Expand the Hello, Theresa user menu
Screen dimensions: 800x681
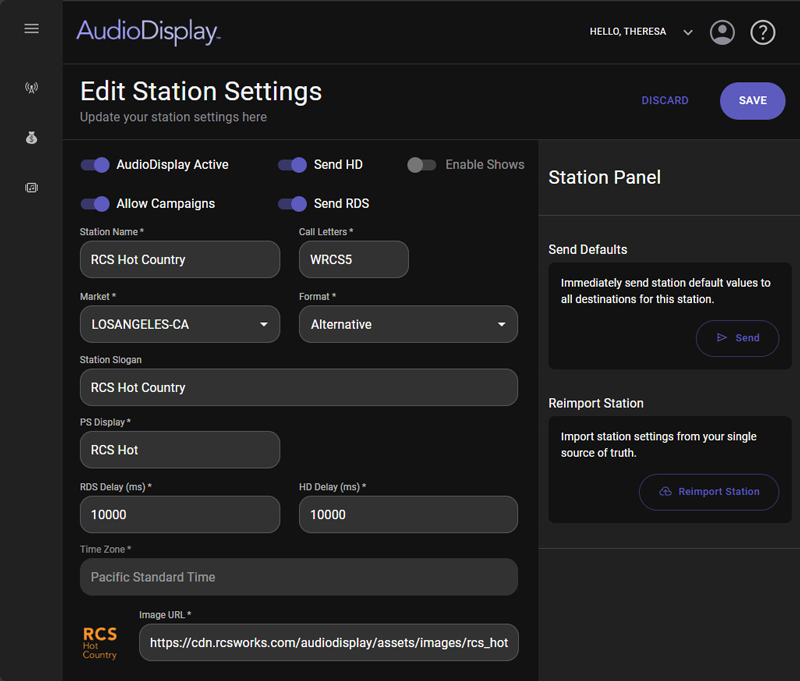[641, 32]
